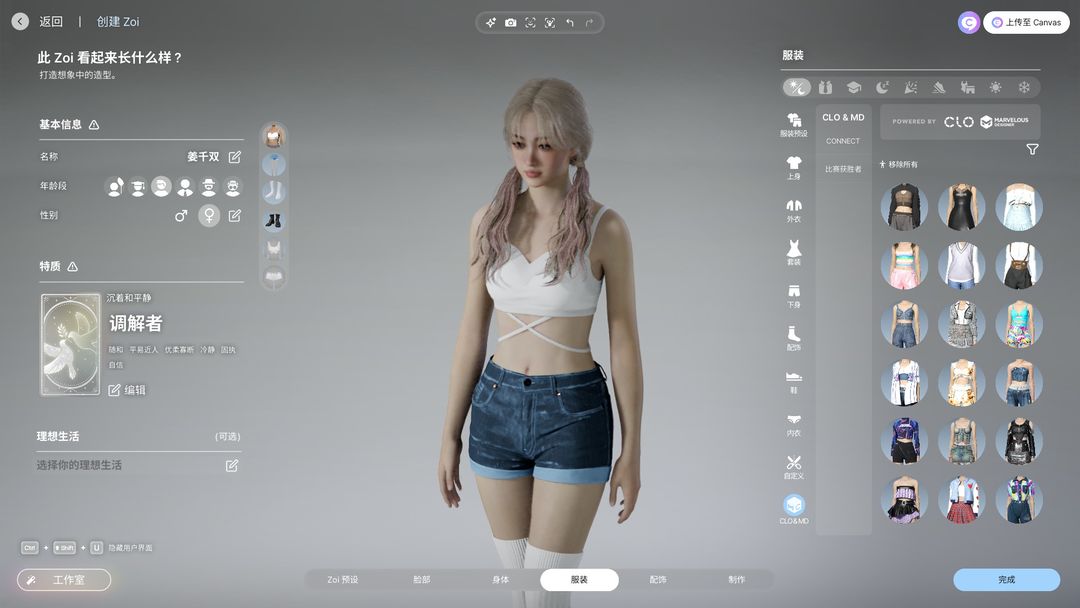Go back with the 返回 arrow button
The image size is (1080, 608).
point(21,21)
